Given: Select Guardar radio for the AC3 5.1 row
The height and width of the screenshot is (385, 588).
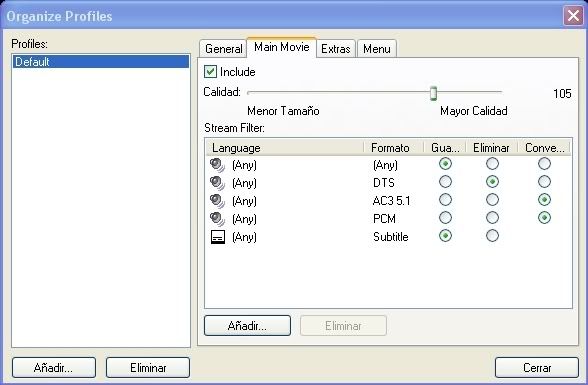Looking at the screenshot, I should (445, 200).
